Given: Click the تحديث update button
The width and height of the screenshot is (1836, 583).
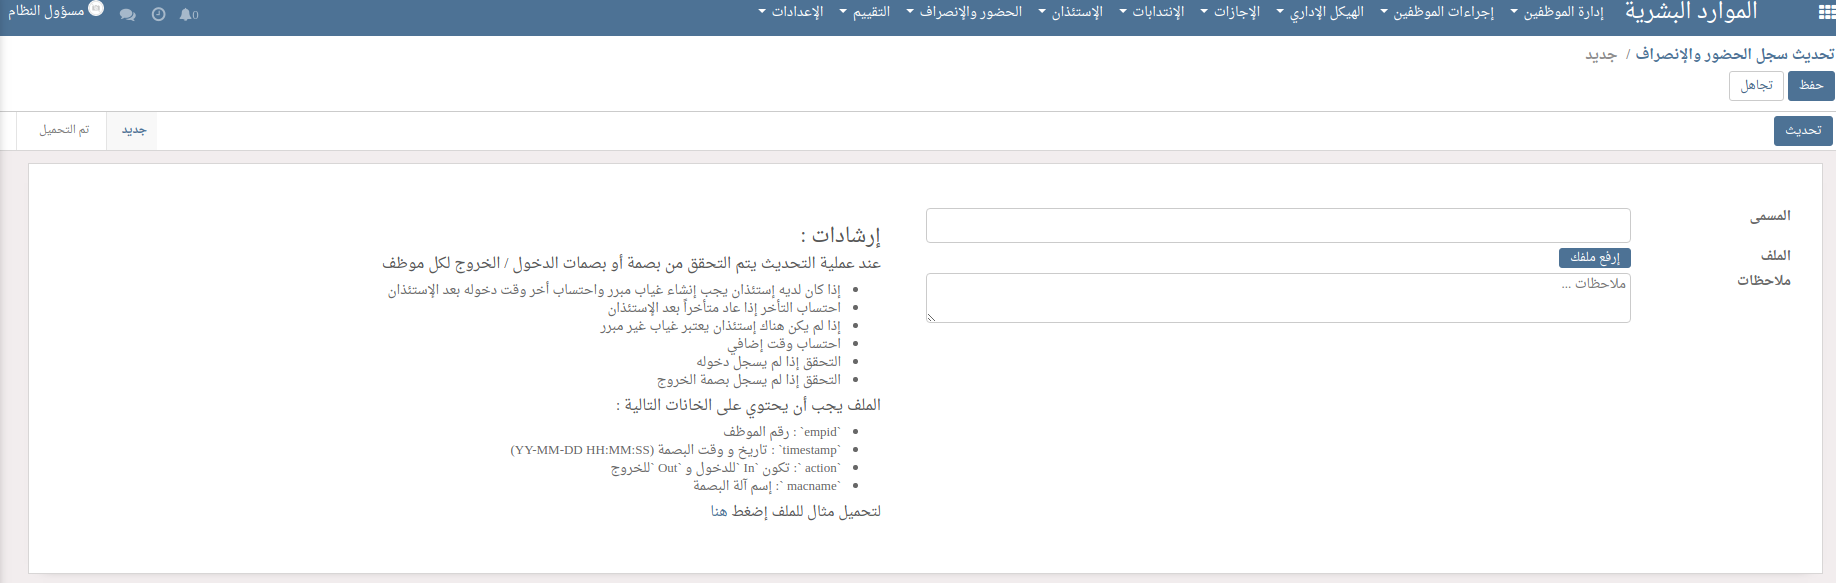Looking at the screenshot, I should click(1803, 131).
